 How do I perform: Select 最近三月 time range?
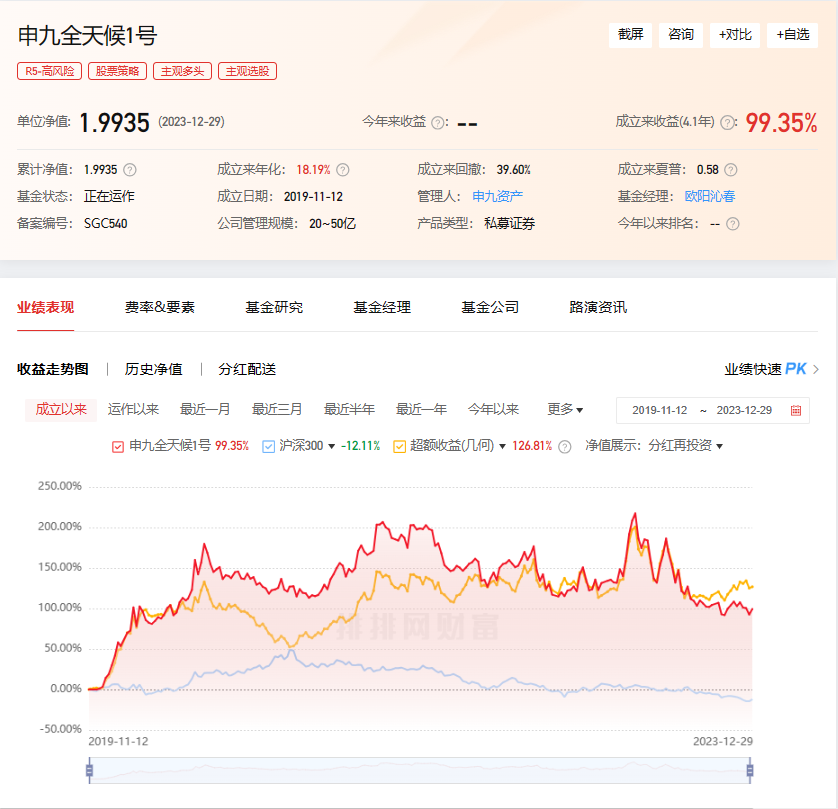point(277,410)
